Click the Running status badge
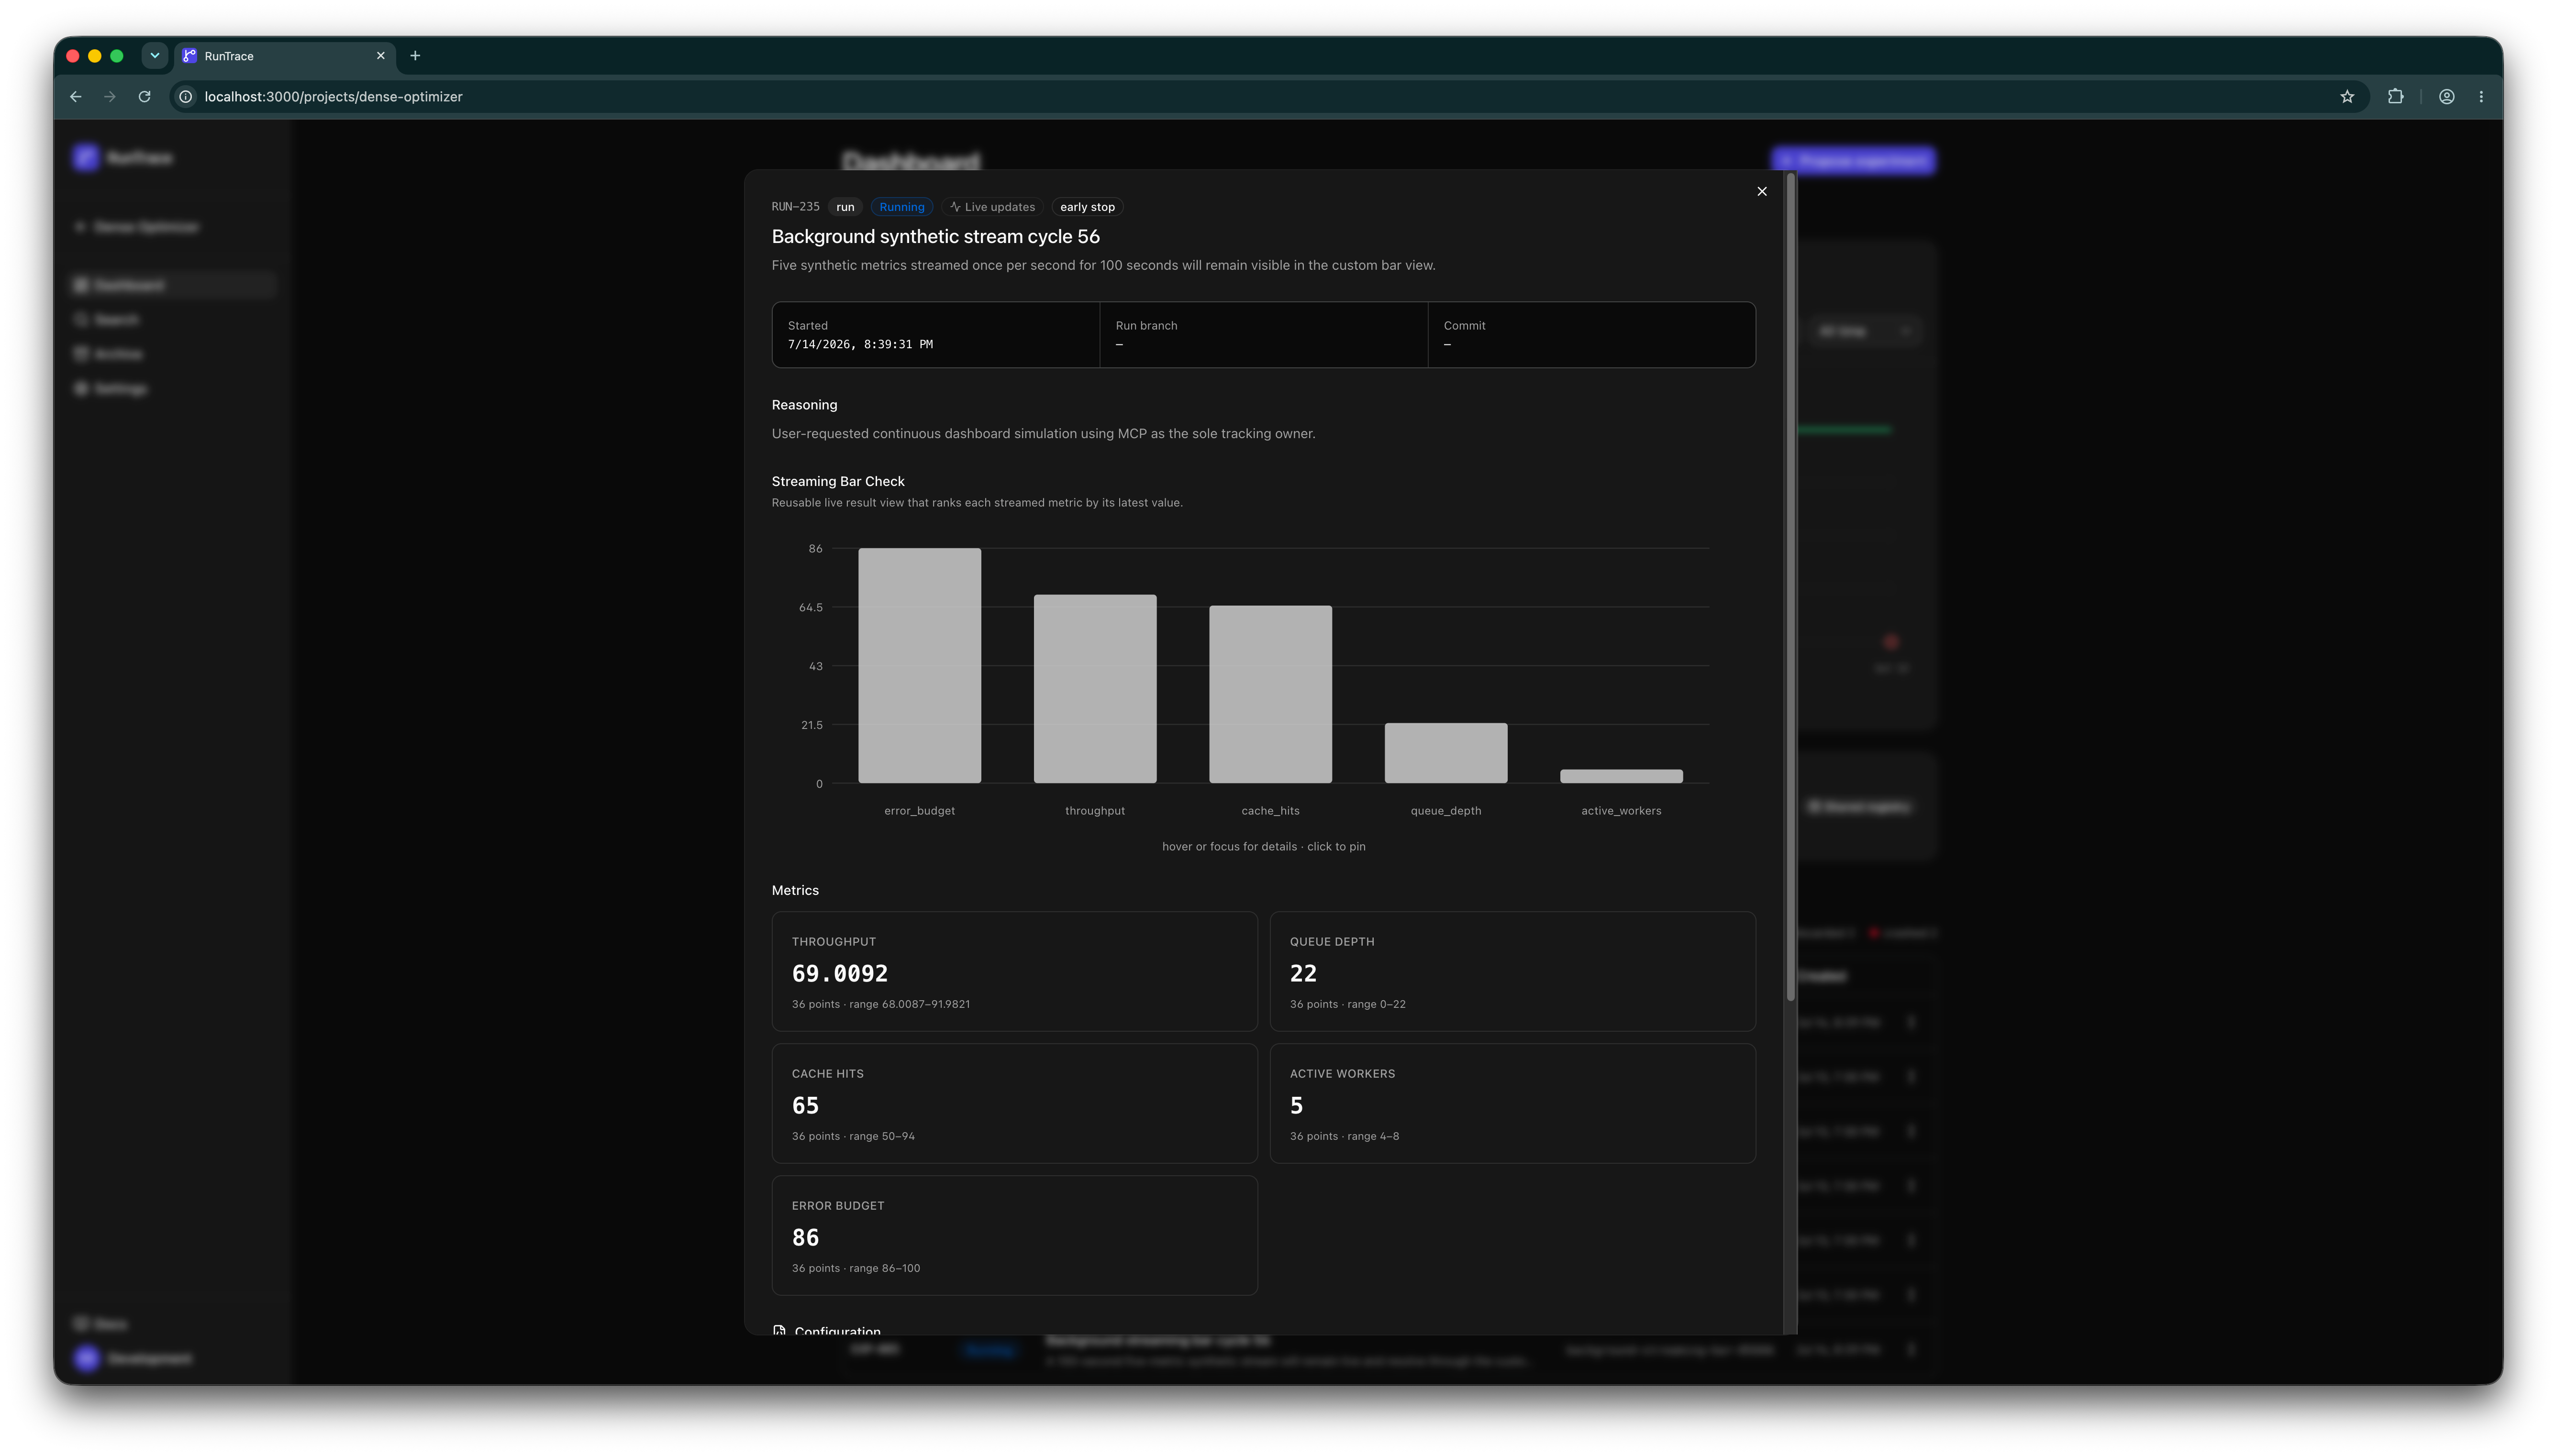This screenshot has width=2557, height=1456. pyautogui.click(x=901, y=207)
